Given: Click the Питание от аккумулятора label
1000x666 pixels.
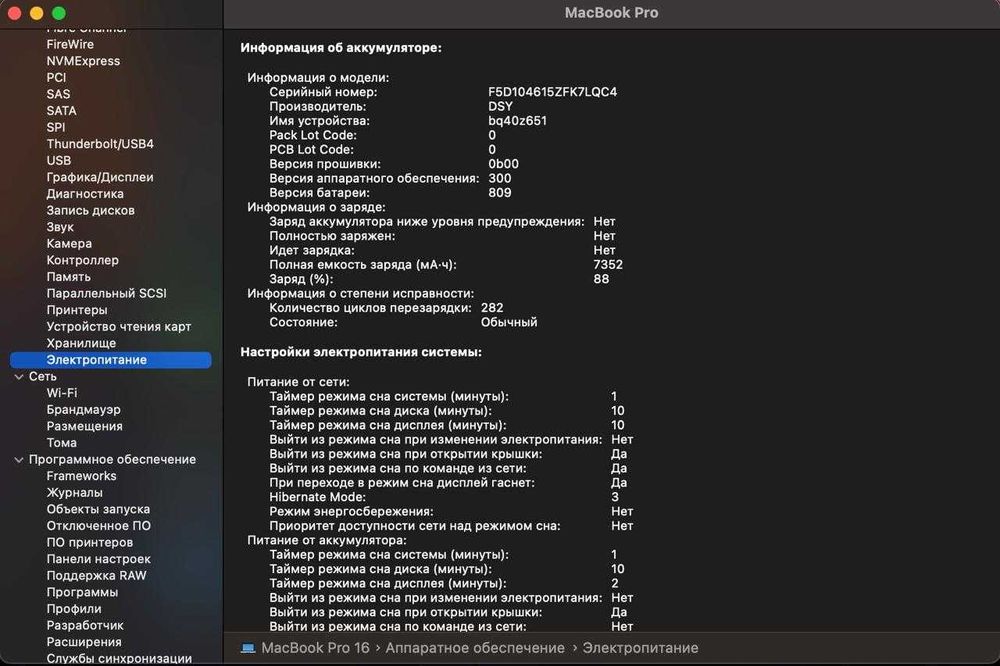Looking at the screenshot, I should [x=327, y=540].
